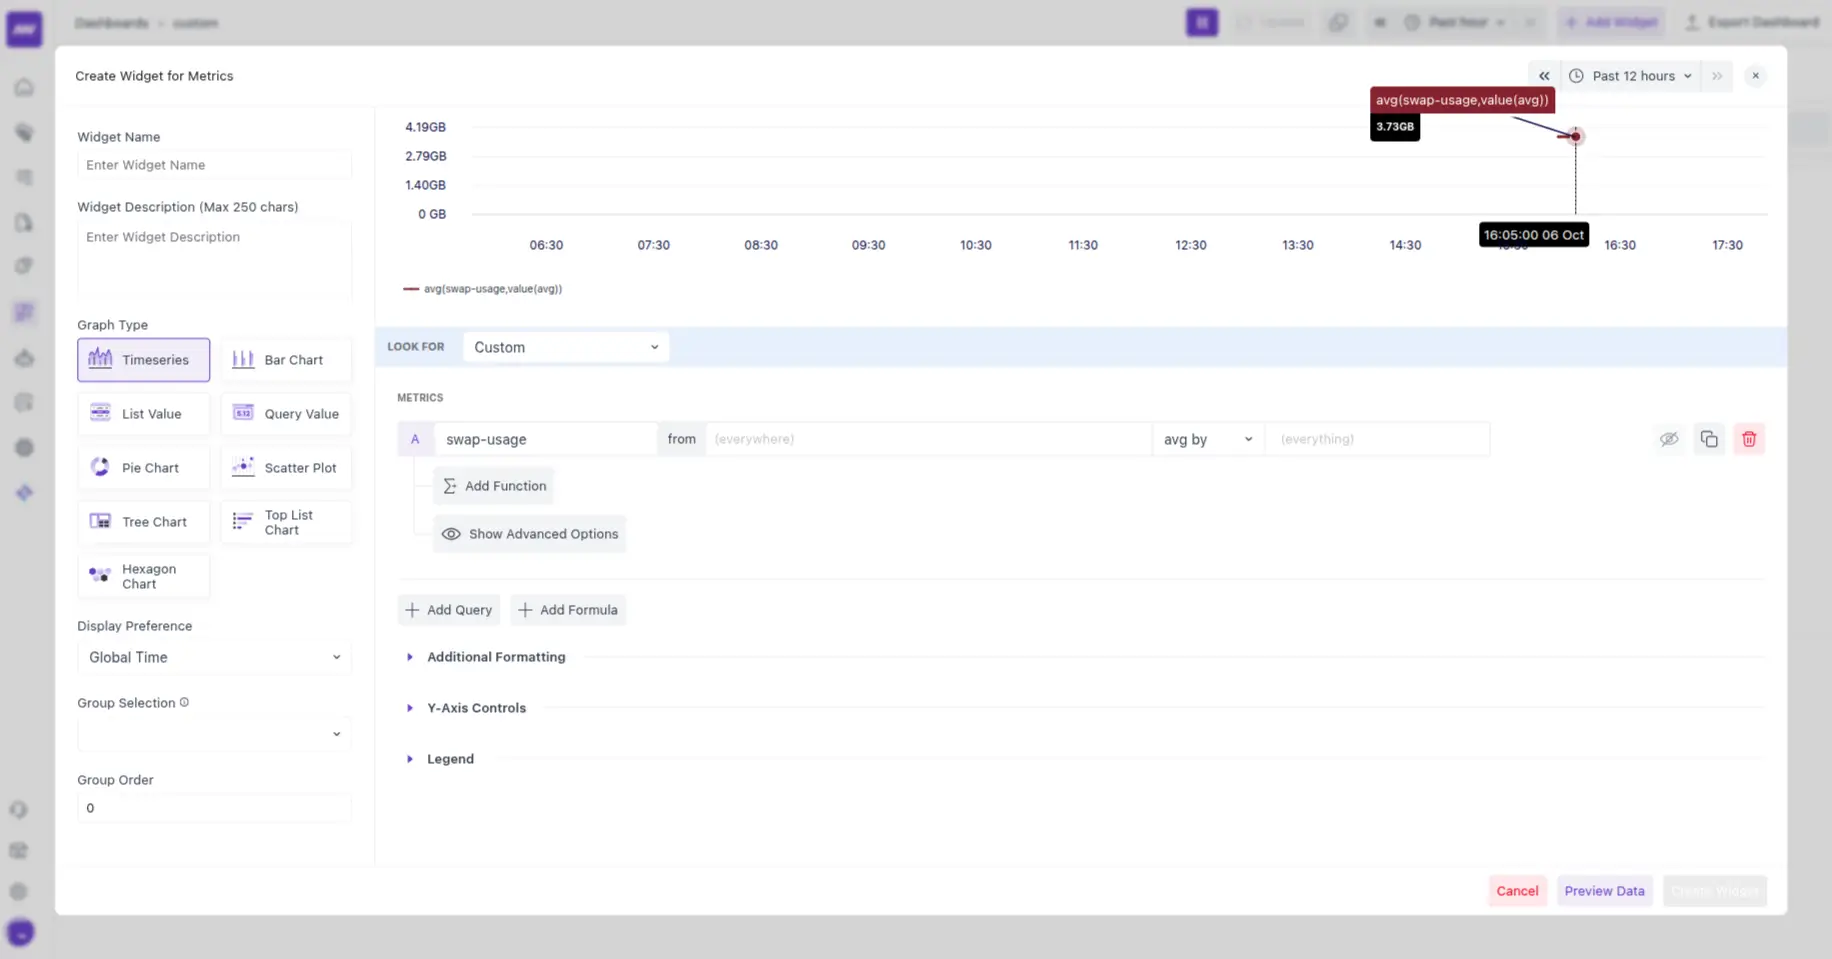Screen dimensions: 1832x959
Task: Duplicate the swap-usage query using copy icon
Action: (x=1709, y=438)
